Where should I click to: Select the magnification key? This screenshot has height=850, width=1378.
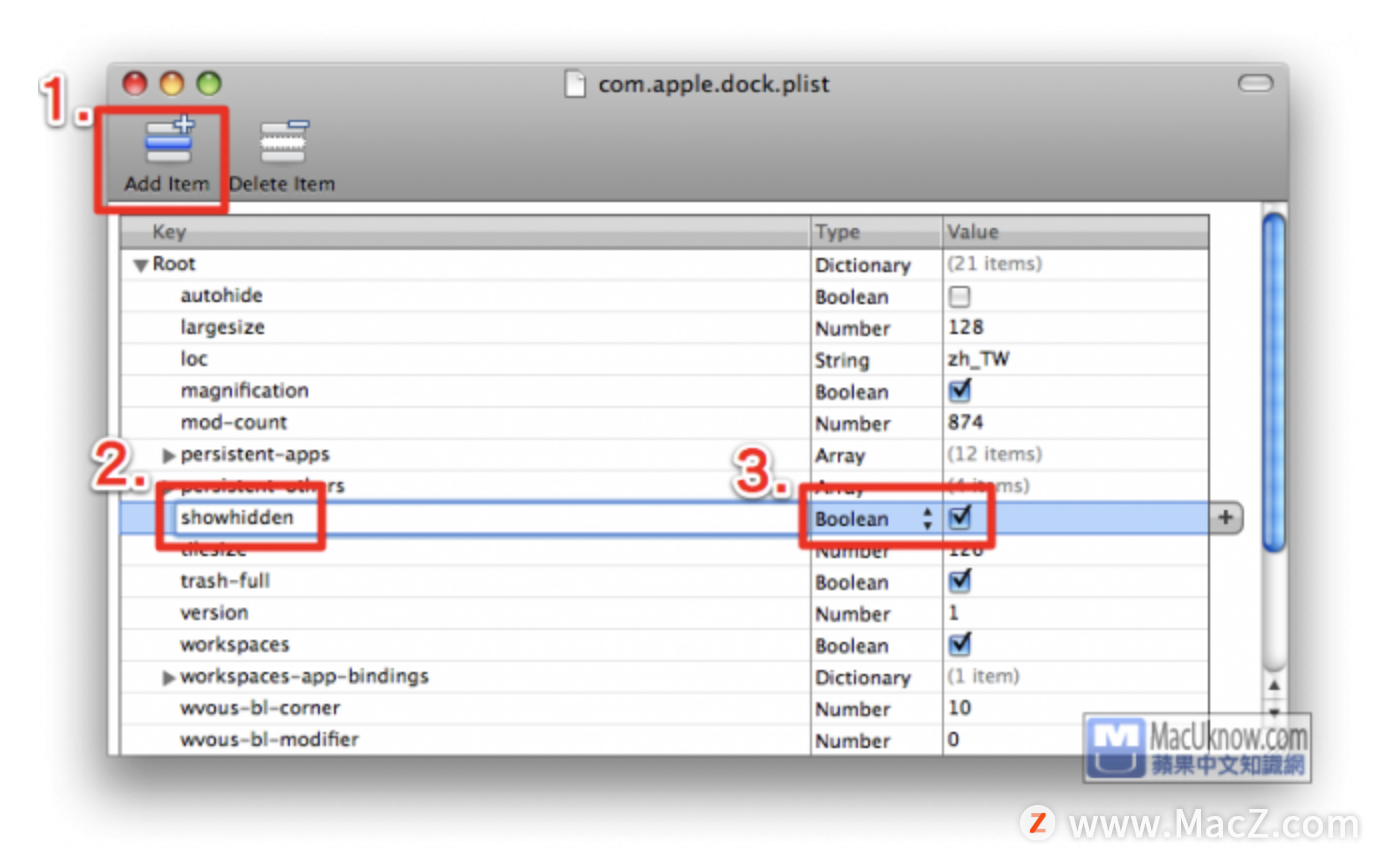tap(244, 390)
